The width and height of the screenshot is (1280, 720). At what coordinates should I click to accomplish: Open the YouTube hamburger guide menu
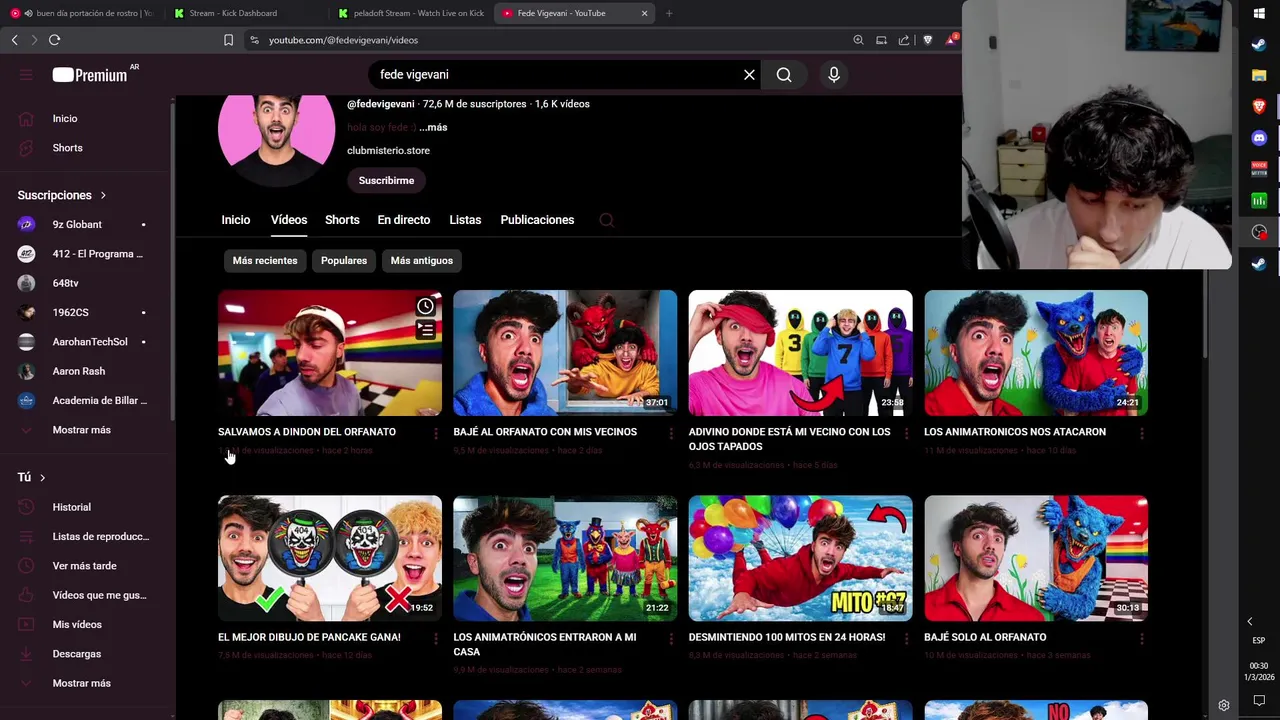point(26,75)
